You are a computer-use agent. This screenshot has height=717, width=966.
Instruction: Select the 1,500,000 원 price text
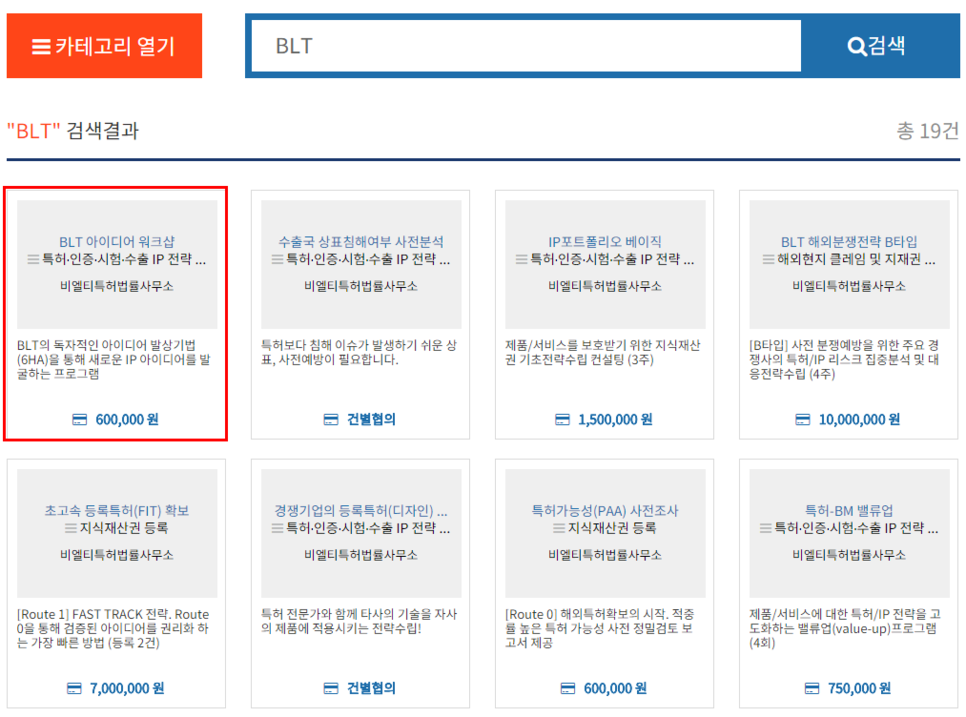click(615, 419)
